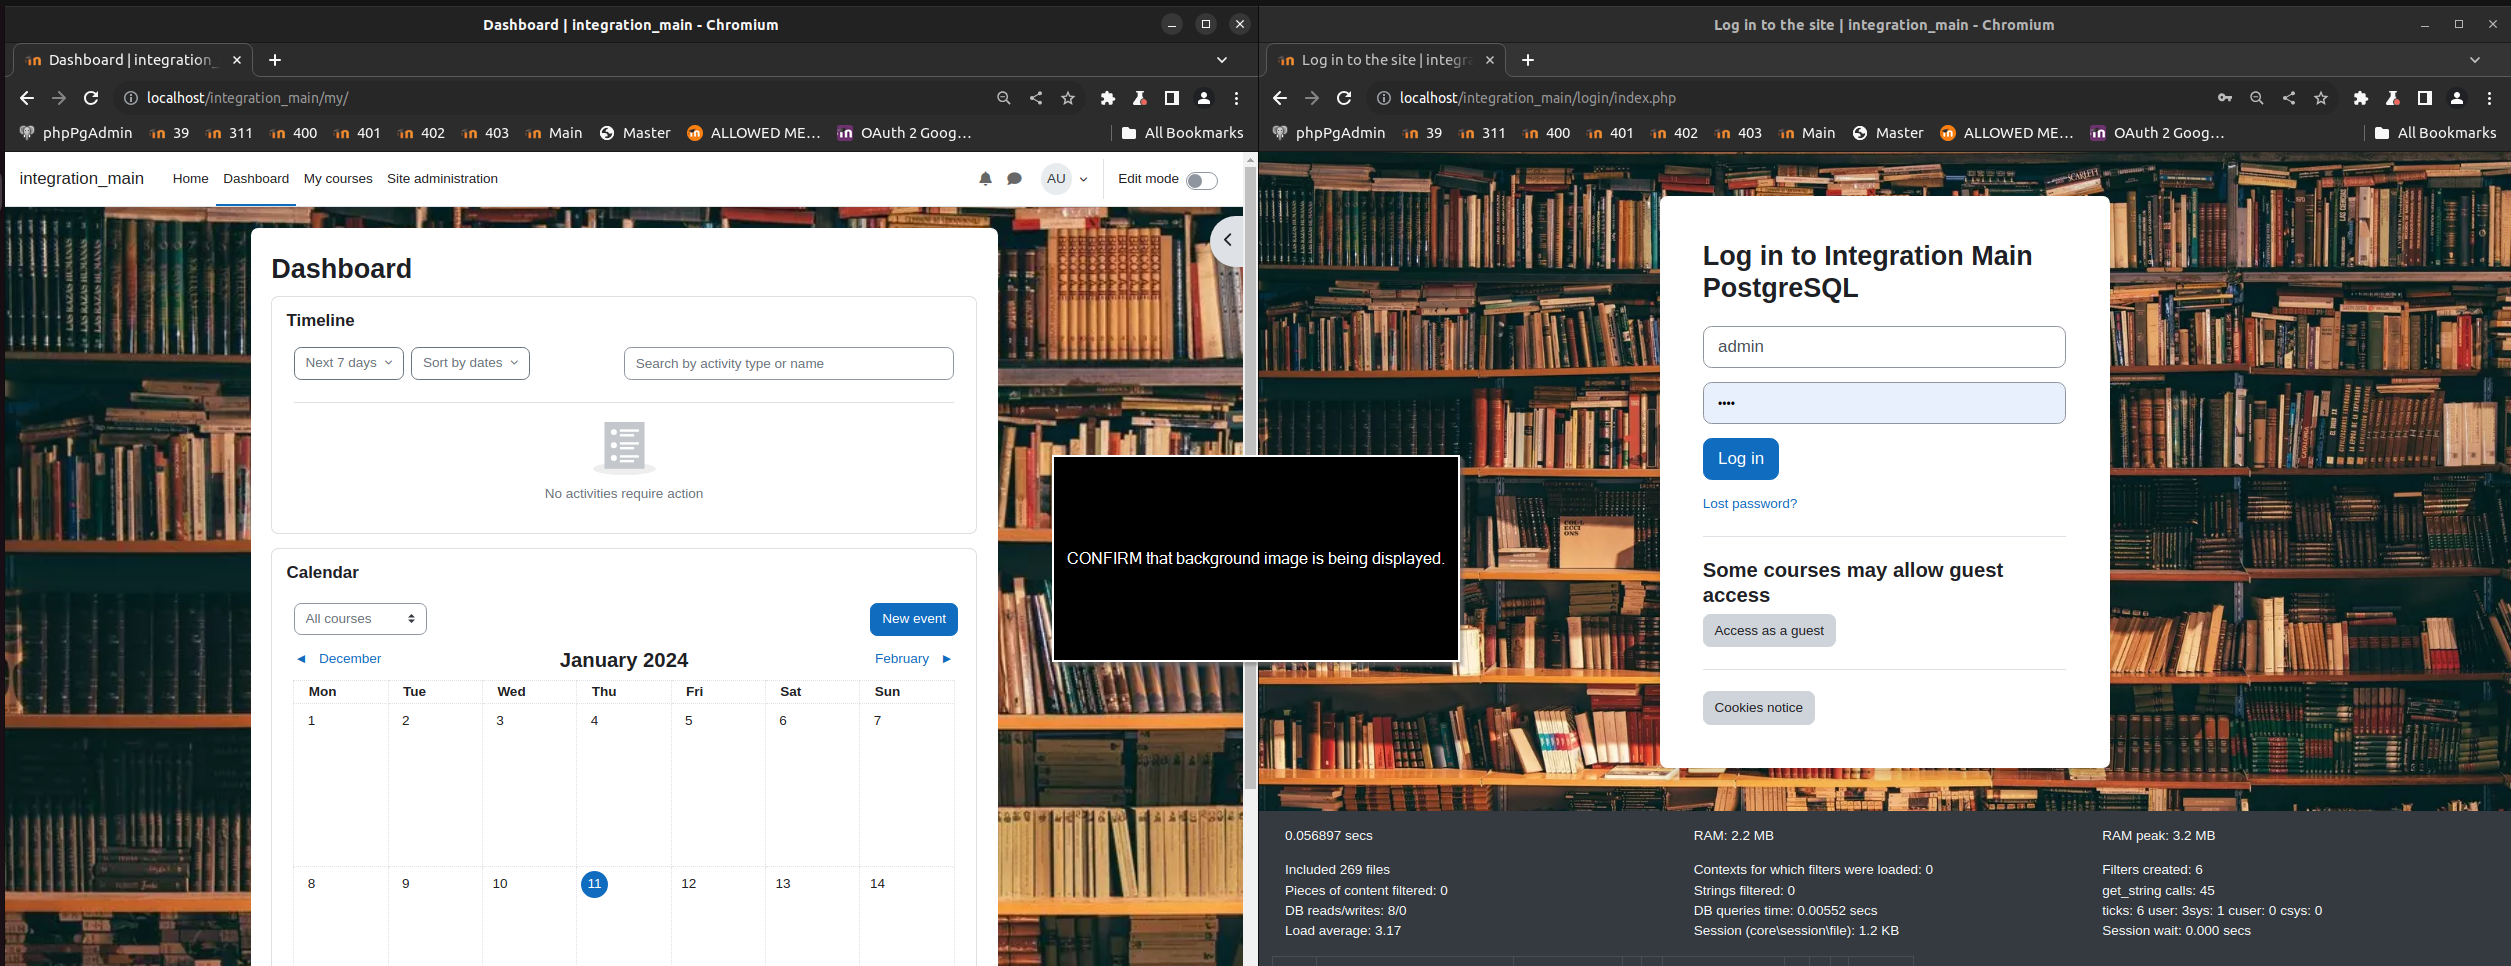Open the zoom magnifier icon in Dashboard window

[1004, 98]
